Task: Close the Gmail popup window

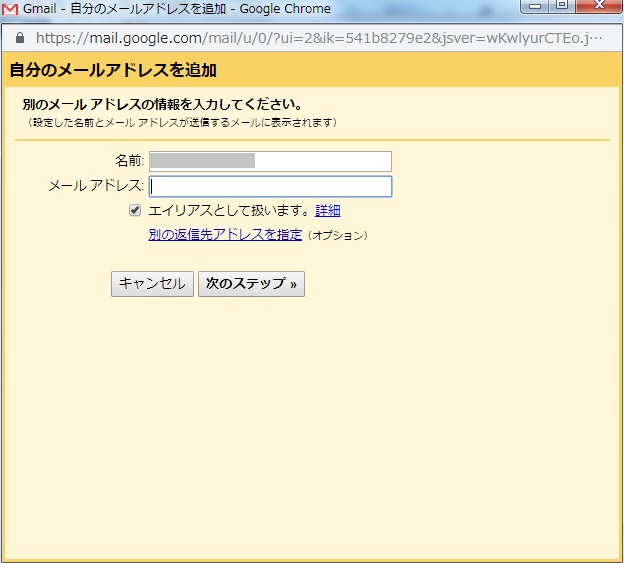Action: pyautogui.click(x=599, y=6)
